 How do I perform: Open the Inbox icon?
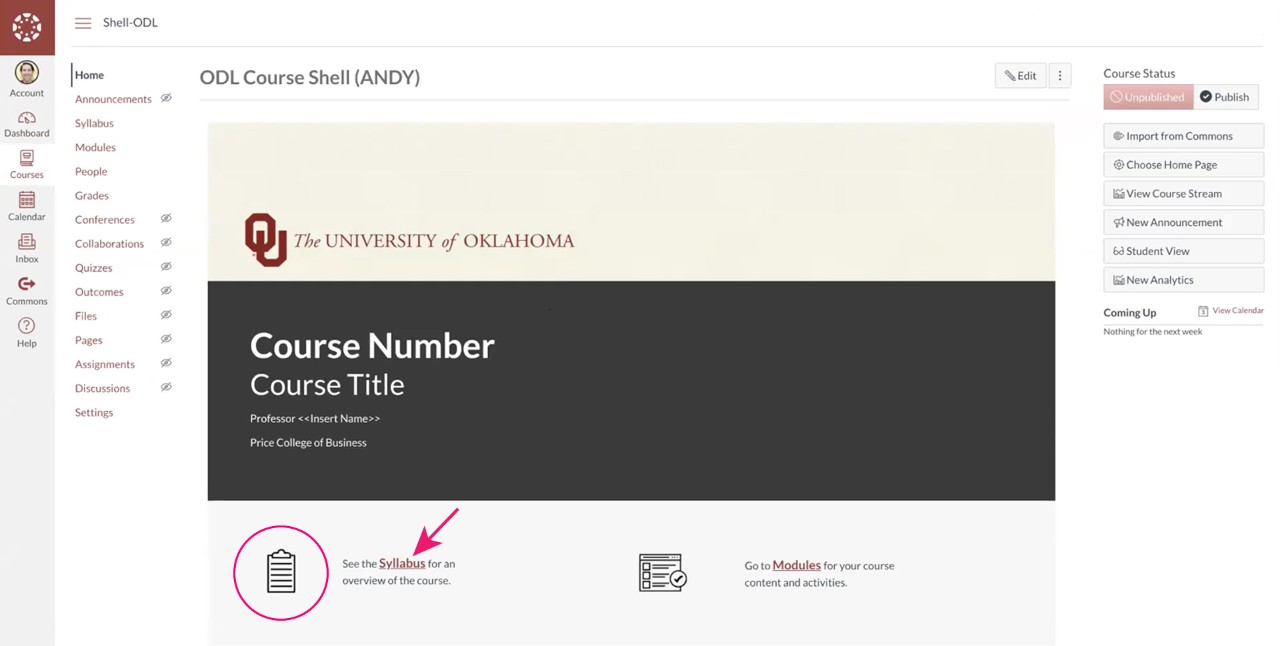[x=27, y=243]
